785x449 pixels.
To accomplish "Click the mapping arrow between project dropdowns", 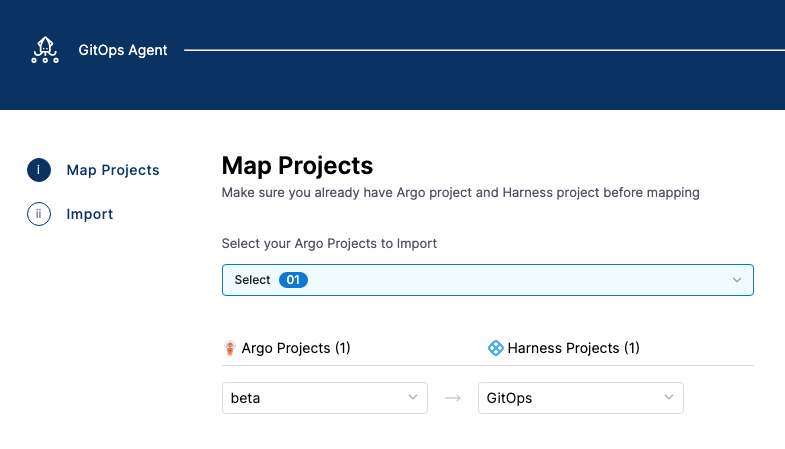I will coord(453,398).
